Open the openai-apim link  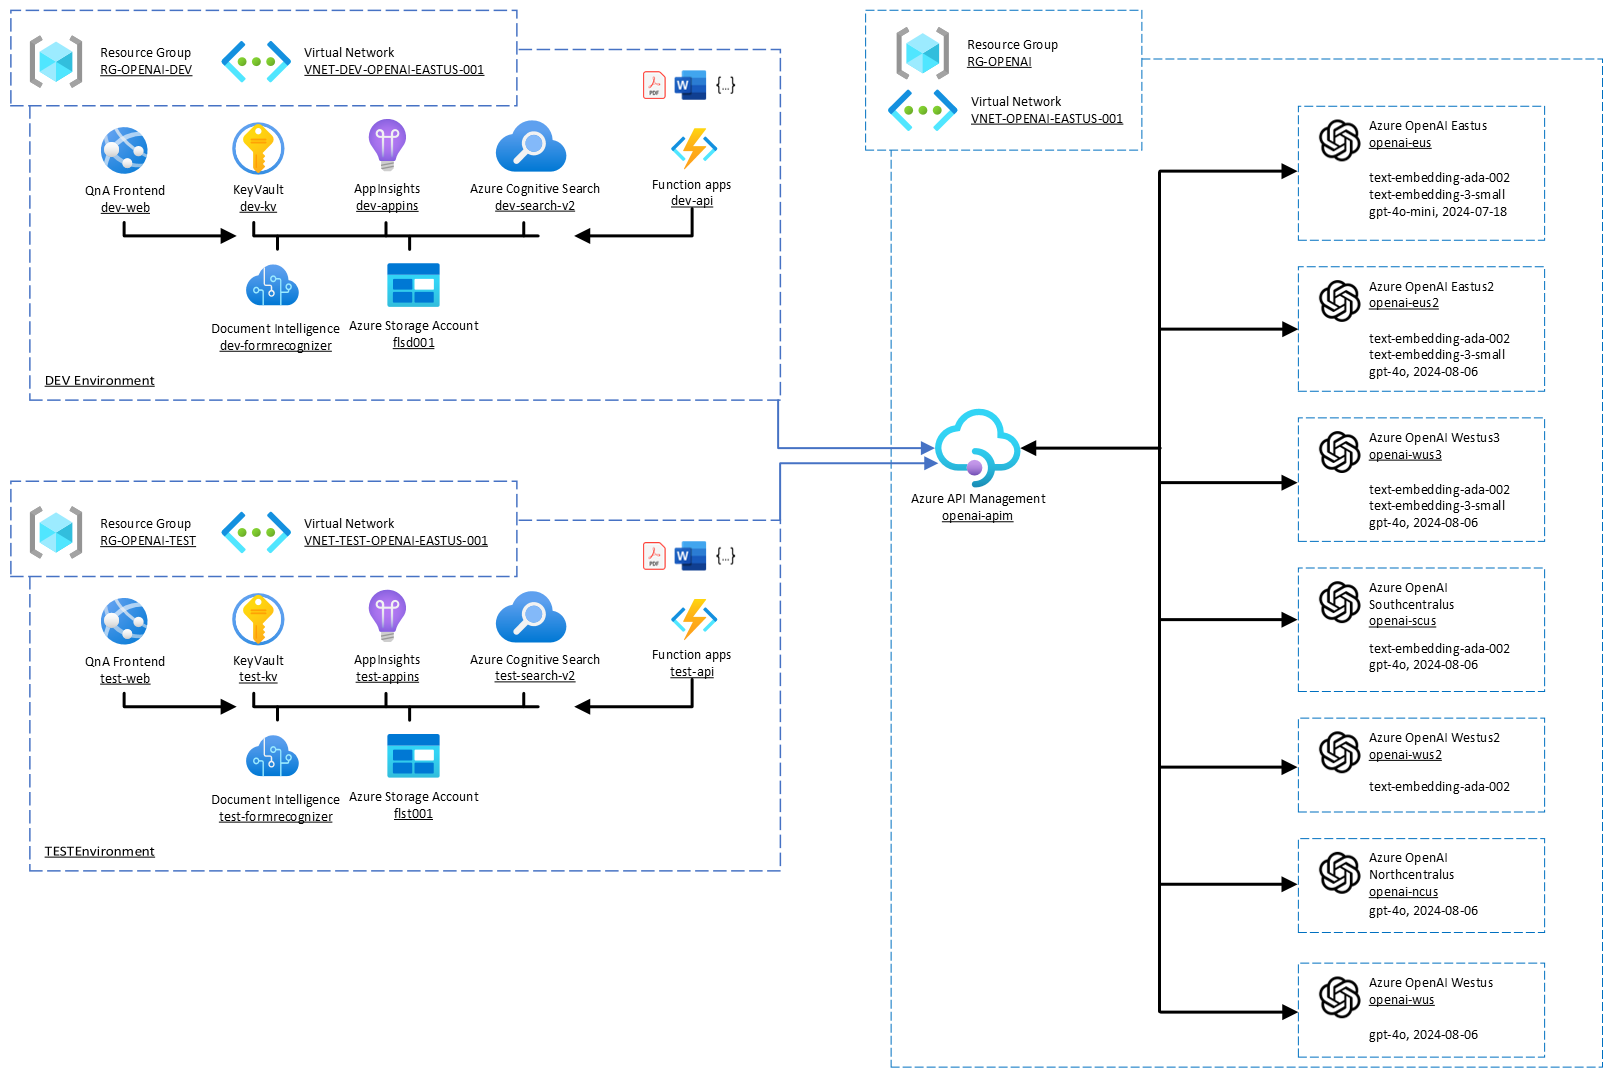click(x=976, y=516)
